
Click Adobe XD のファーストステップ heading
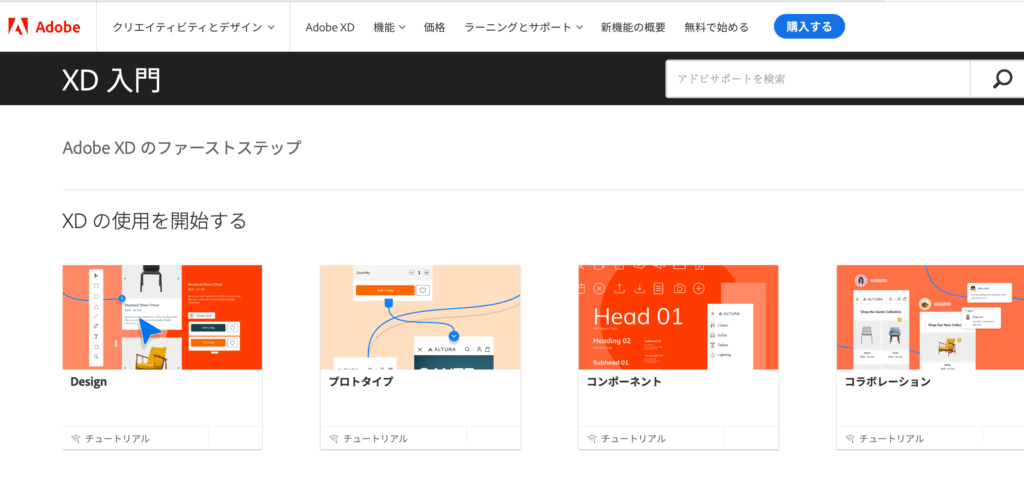tap(182, 148)
